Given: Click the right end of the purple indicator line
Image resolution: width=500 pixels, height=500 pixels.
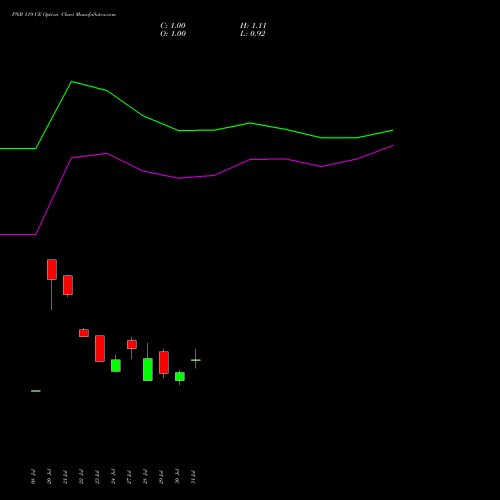Looking at the screenshot, I should pos(393,146).
